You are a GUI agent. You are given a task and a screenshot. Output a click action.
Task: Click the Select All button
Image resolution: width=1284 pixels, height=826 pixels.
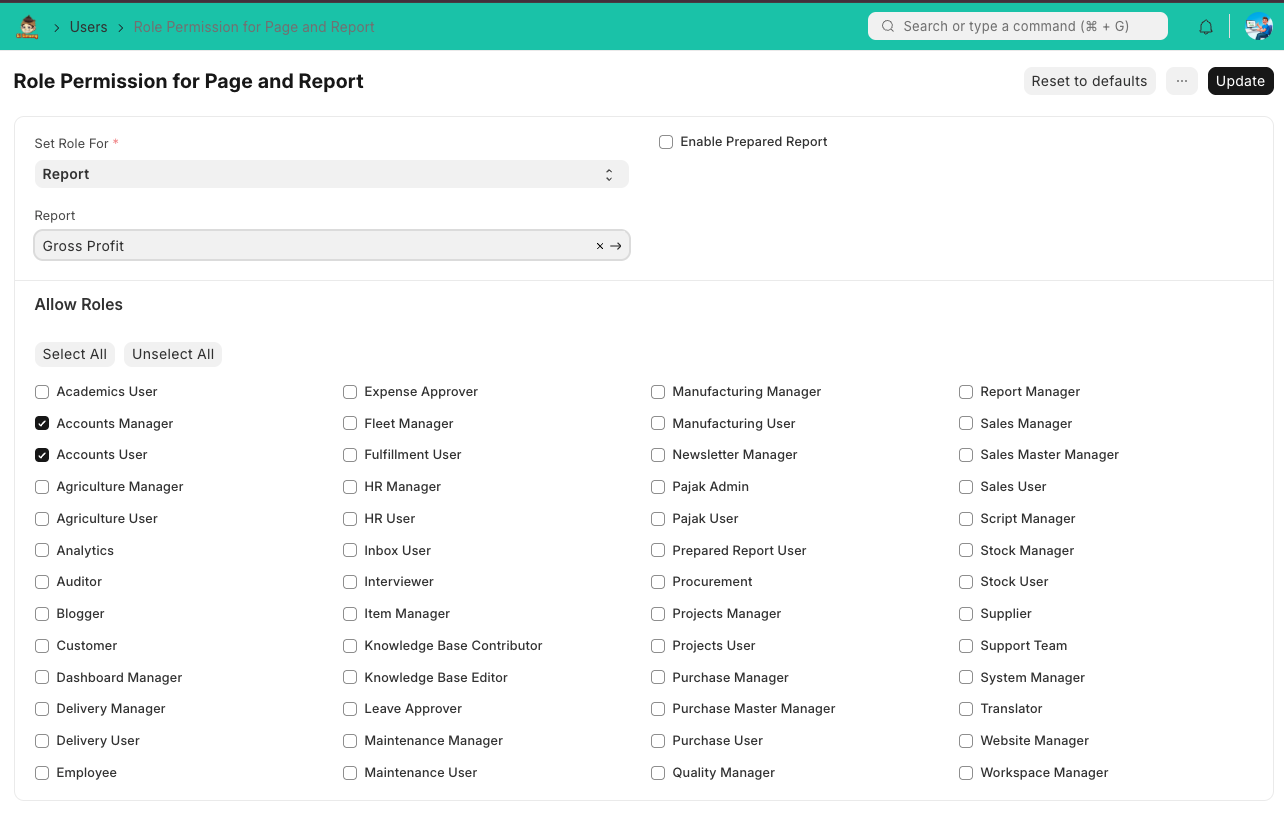pos(74,354)
